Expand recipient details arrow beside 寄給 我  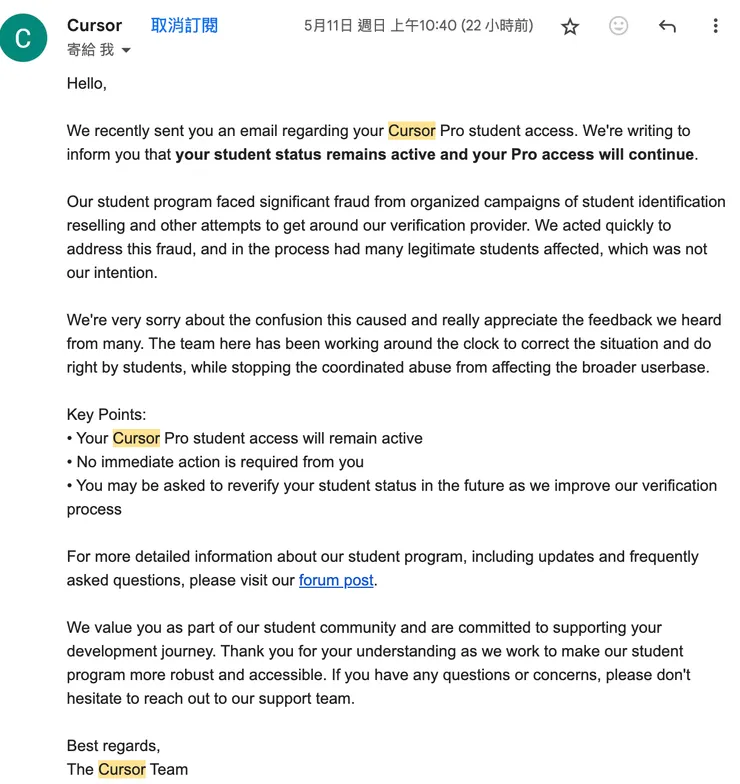tap(126, 50)
